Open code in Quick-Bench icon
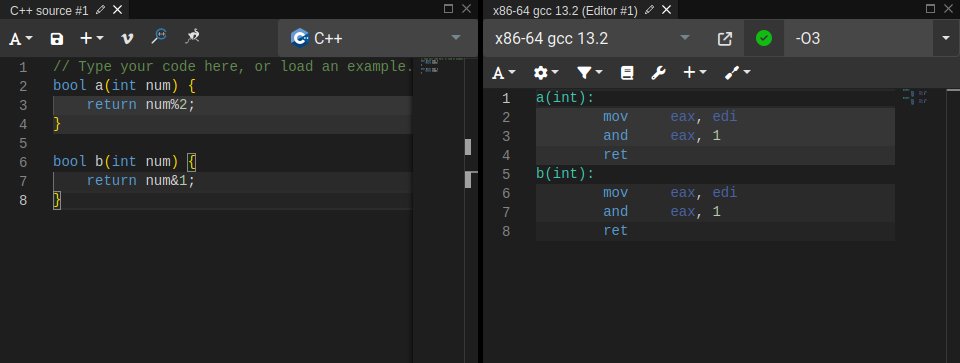The width and height of the screenshot is (960, 363). click(192, 37)
